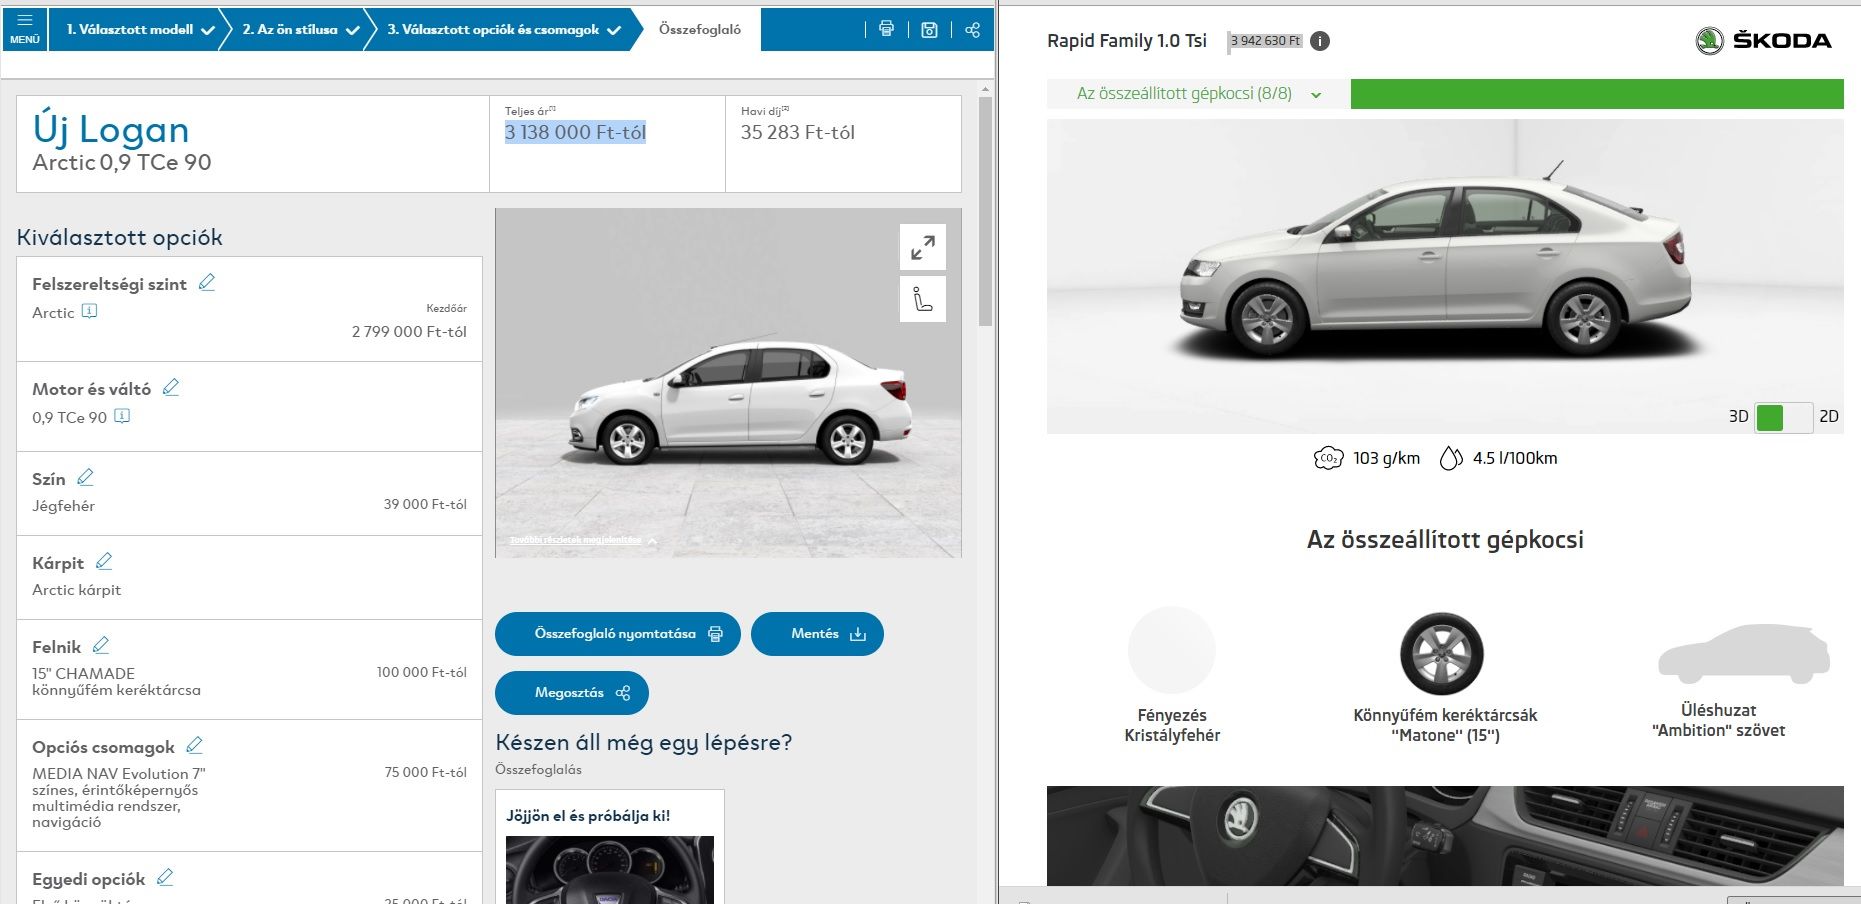The height and width of the screenshot is (904, 1861).
Task: Click the Megosztás button
Action: [572, 693]
